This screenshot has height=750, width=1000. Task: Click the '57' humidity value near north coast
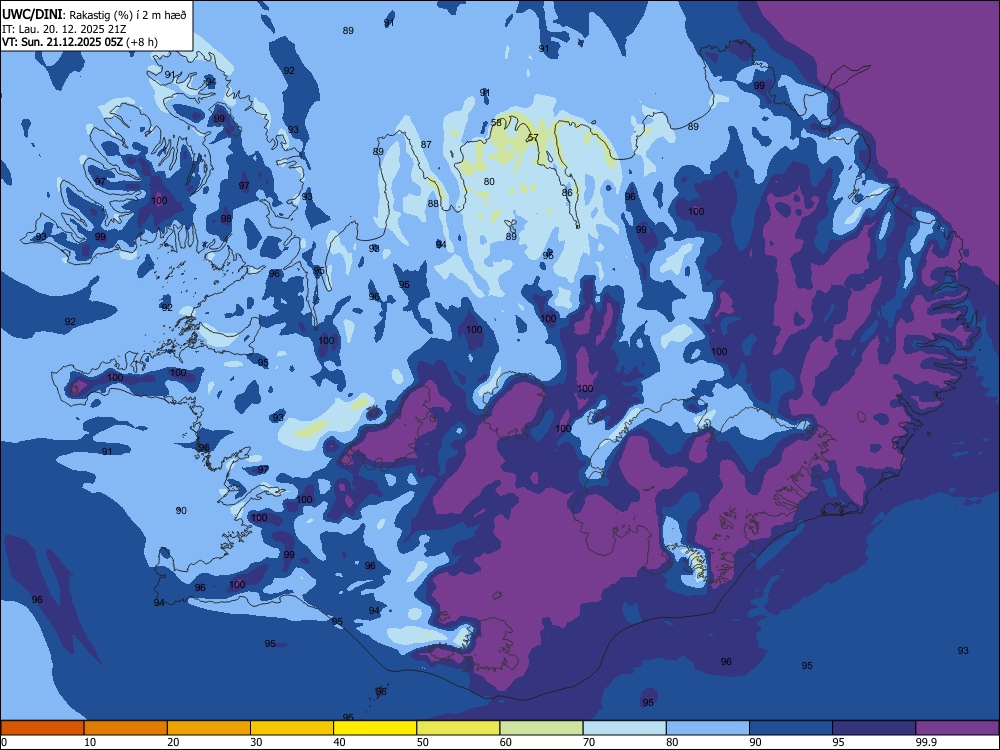533,137
